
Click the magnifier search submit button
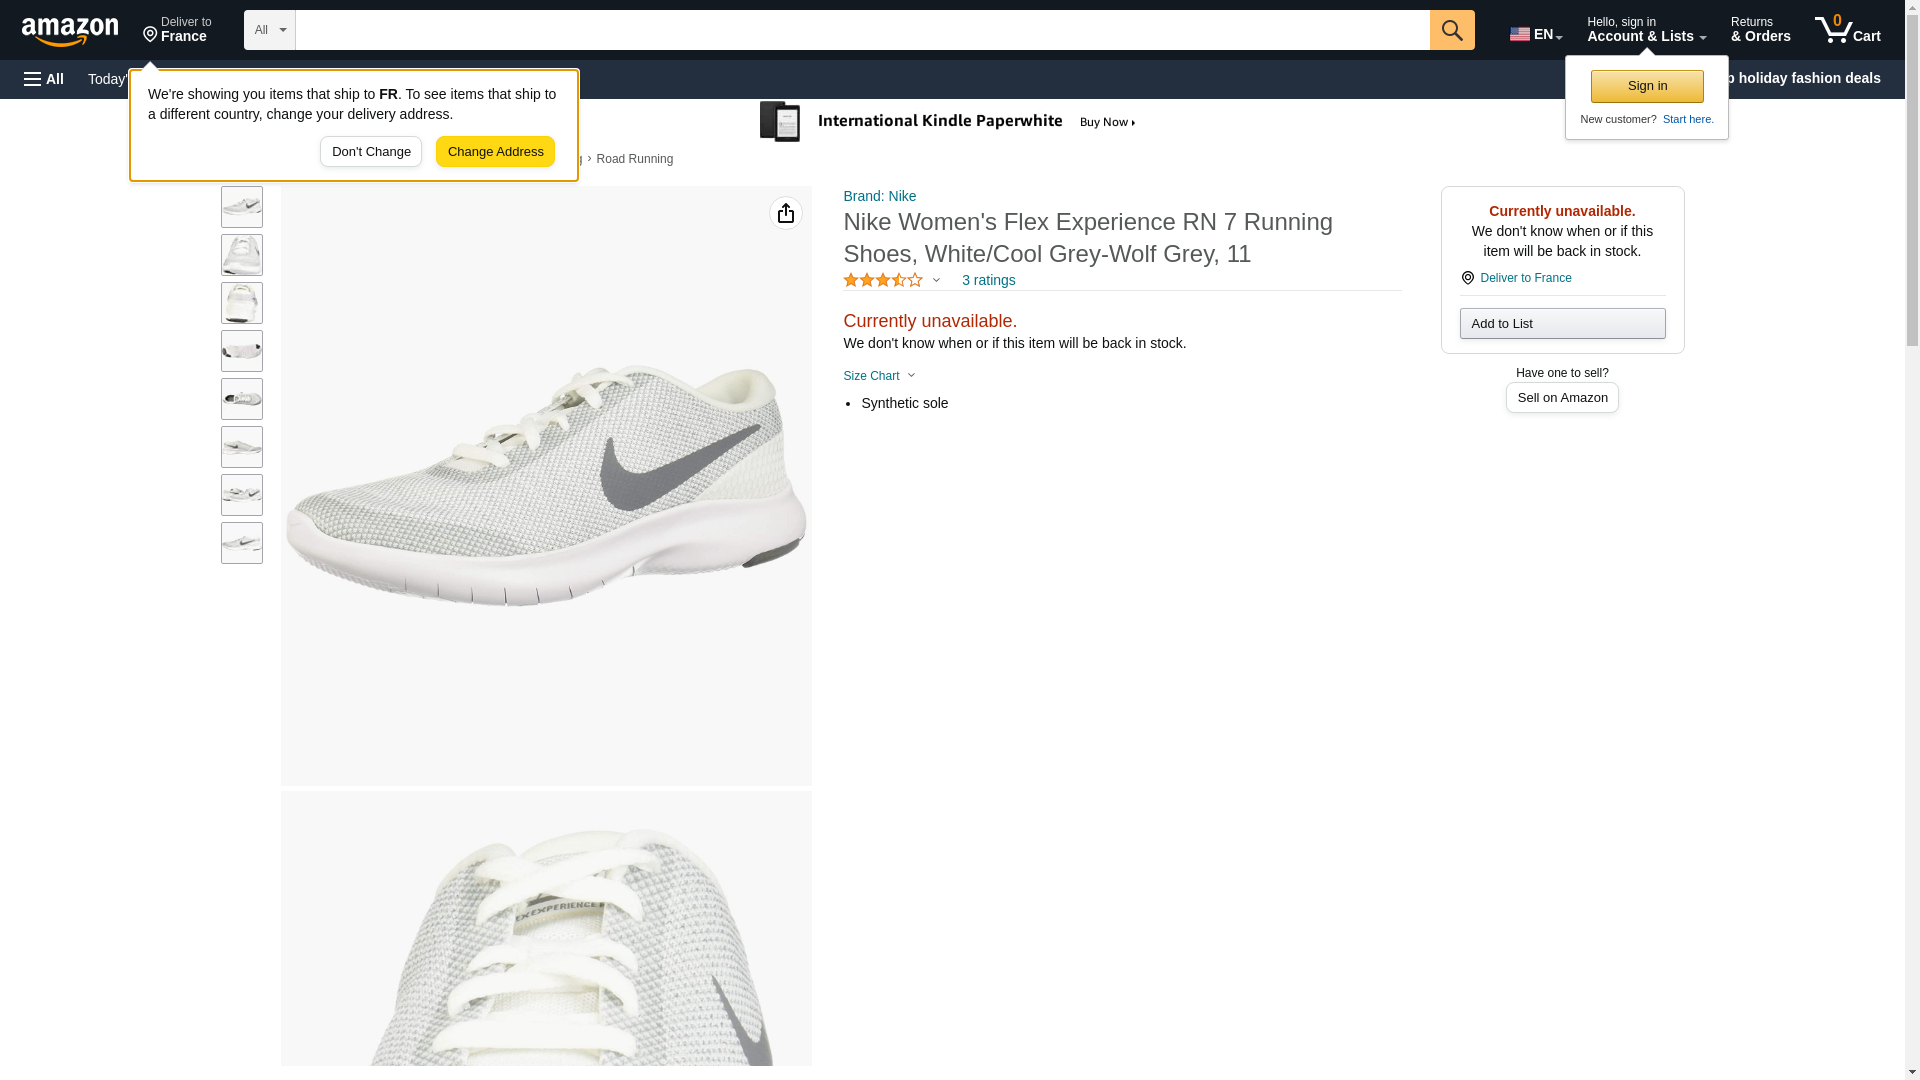(x=1451, y=30)
